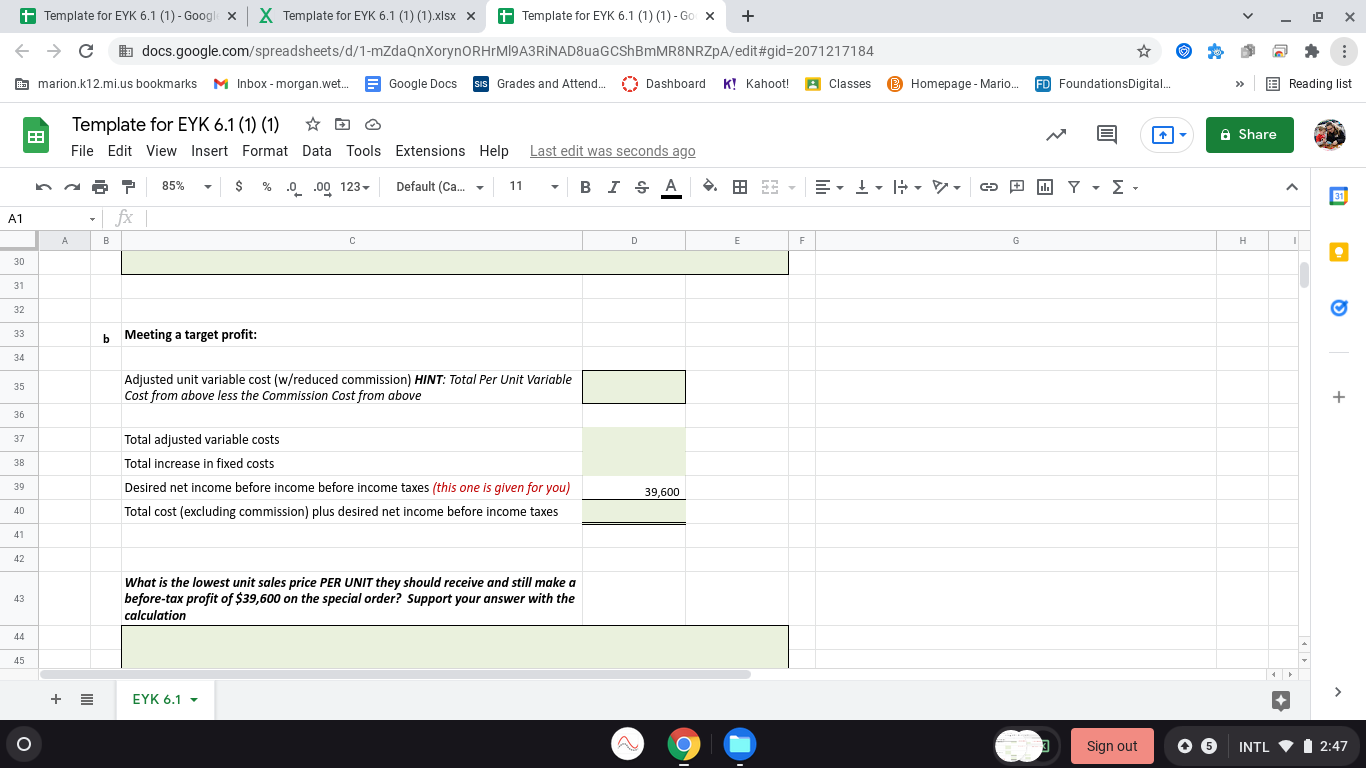
Task: Open the paint format tool
Action: pyautogui.click(x=128, y=187)
